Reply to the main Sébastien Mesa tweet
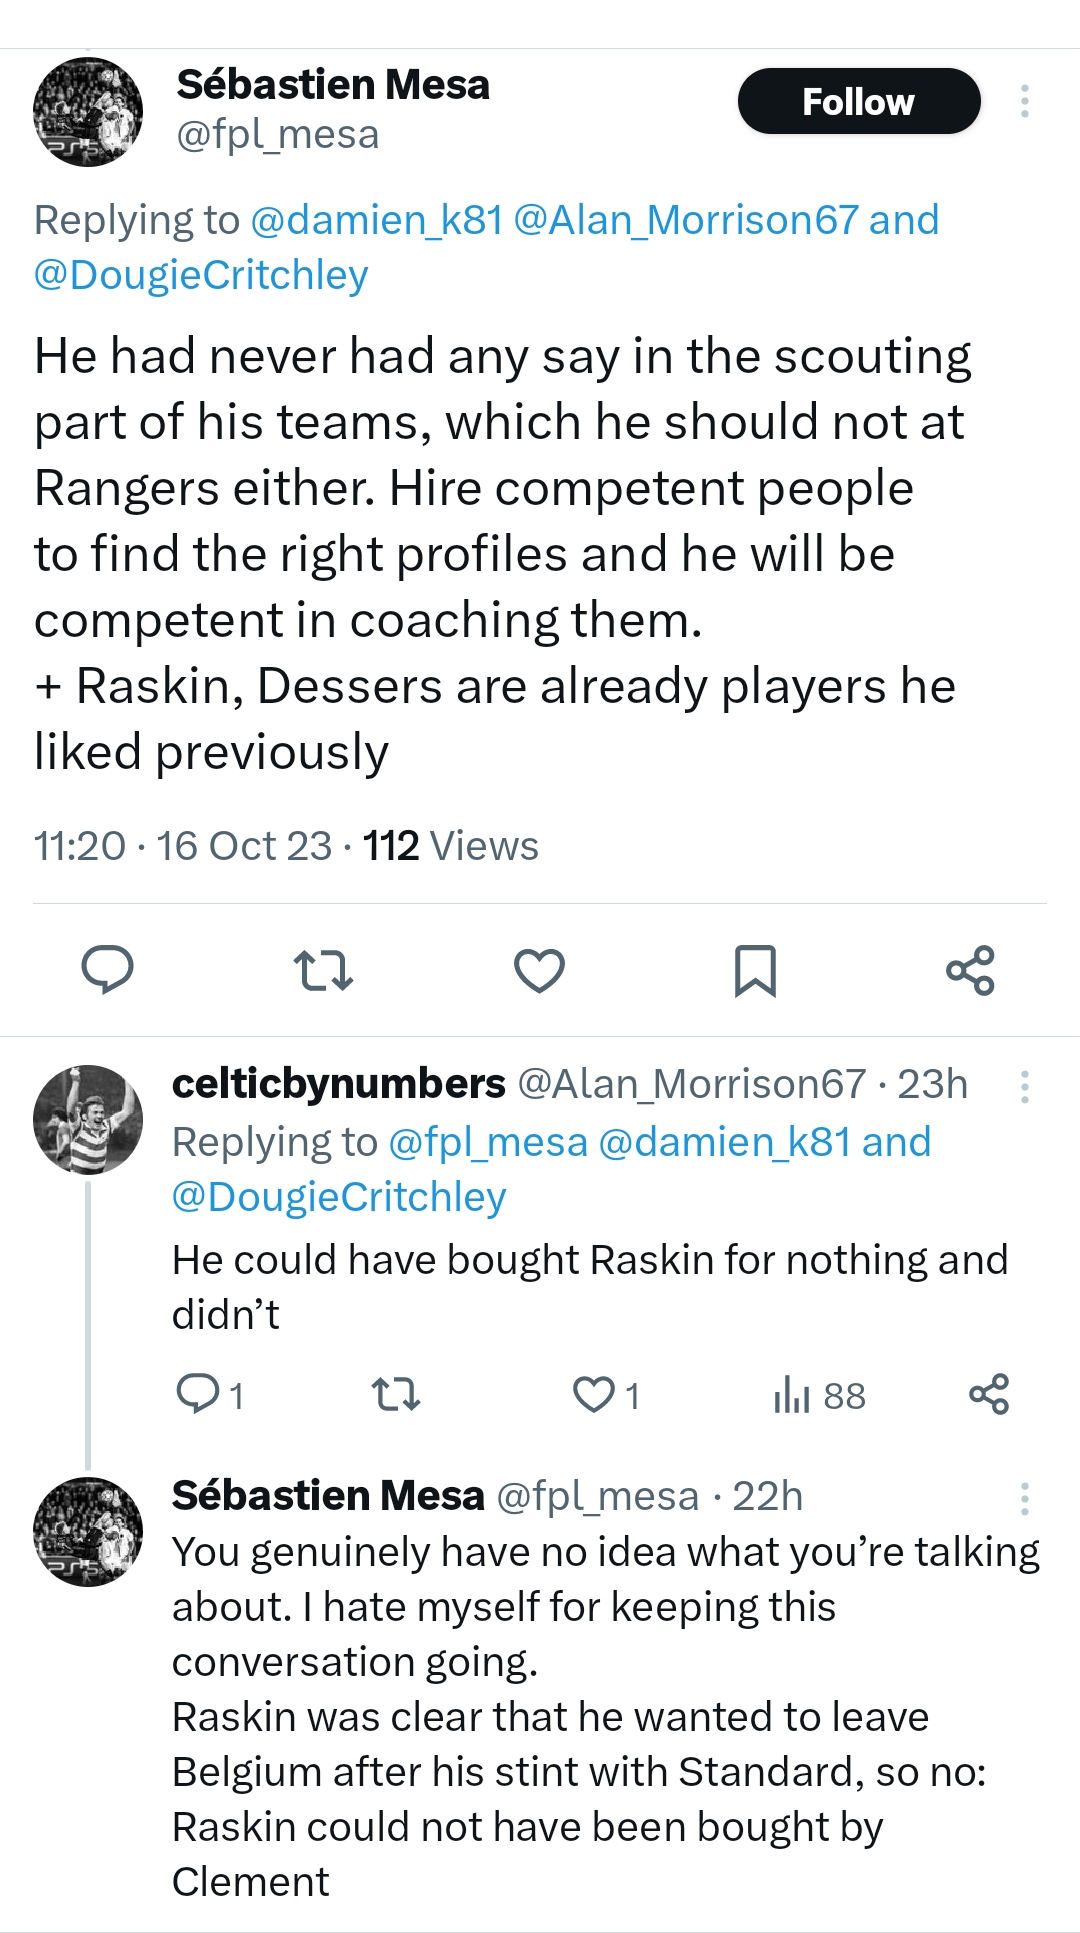Viewport: 1080px width, 1933px height. [x=107, y=970]
